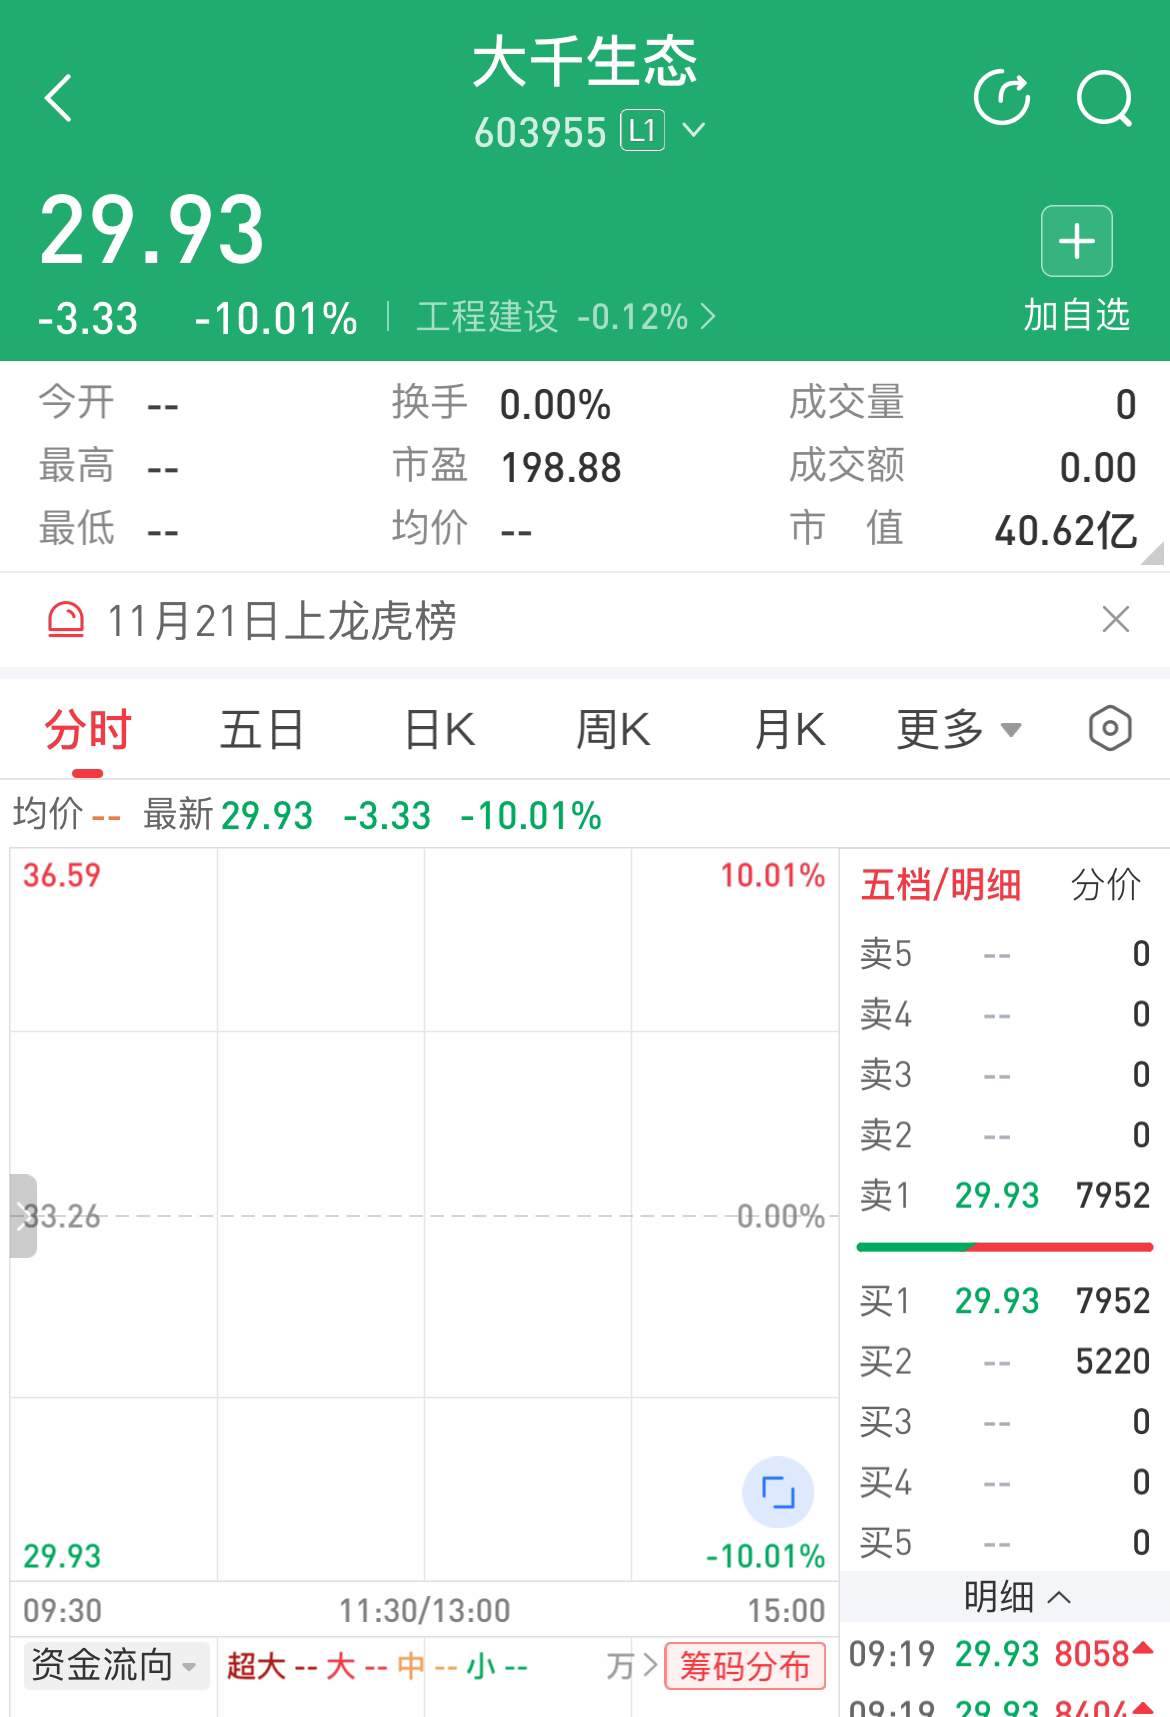Screen dimensions: 1170x1717
Task: Tap the 市值 40.62亿 value
Action: pos(1065,531)
